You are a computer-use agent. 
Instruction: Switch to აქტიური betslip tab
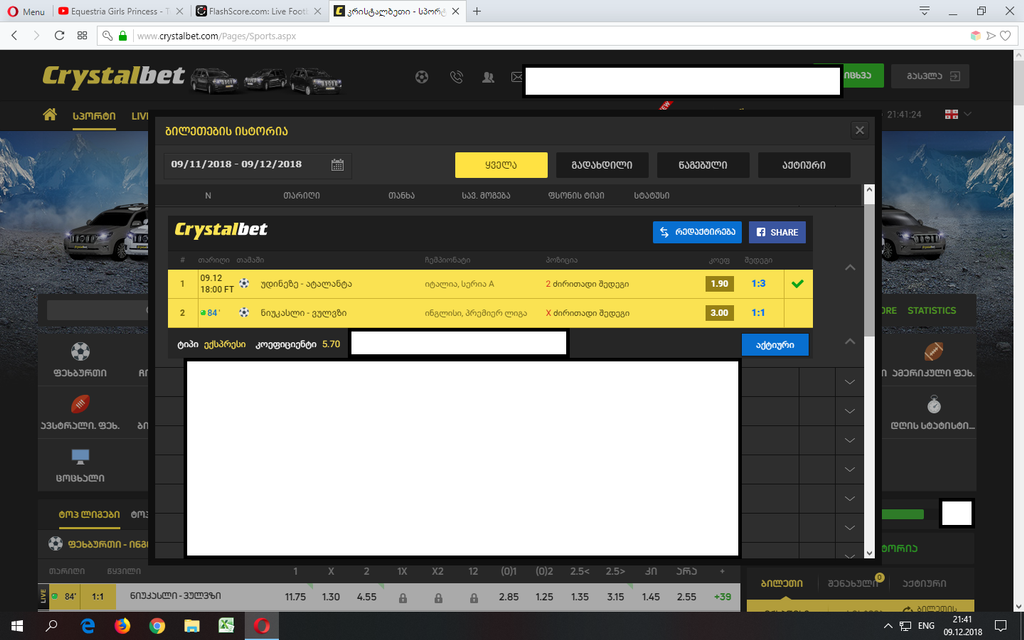click(x=924, y=583)
